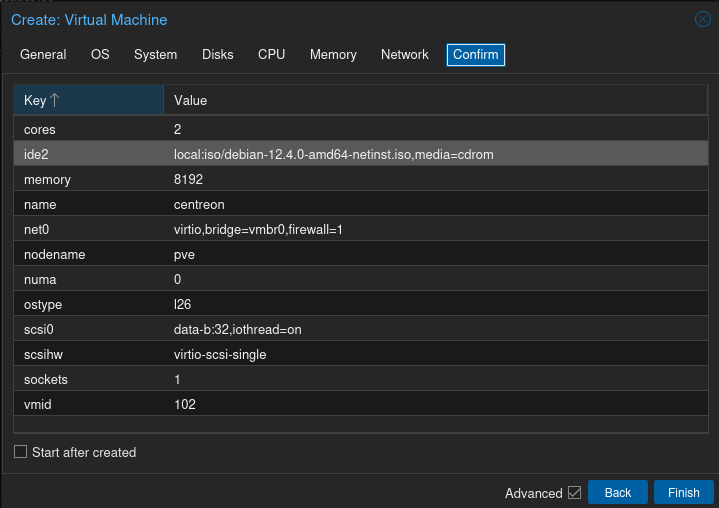This screenshot has height=508, width=719.
Task: Switch to the CPU tab
Action: point(271,55)
